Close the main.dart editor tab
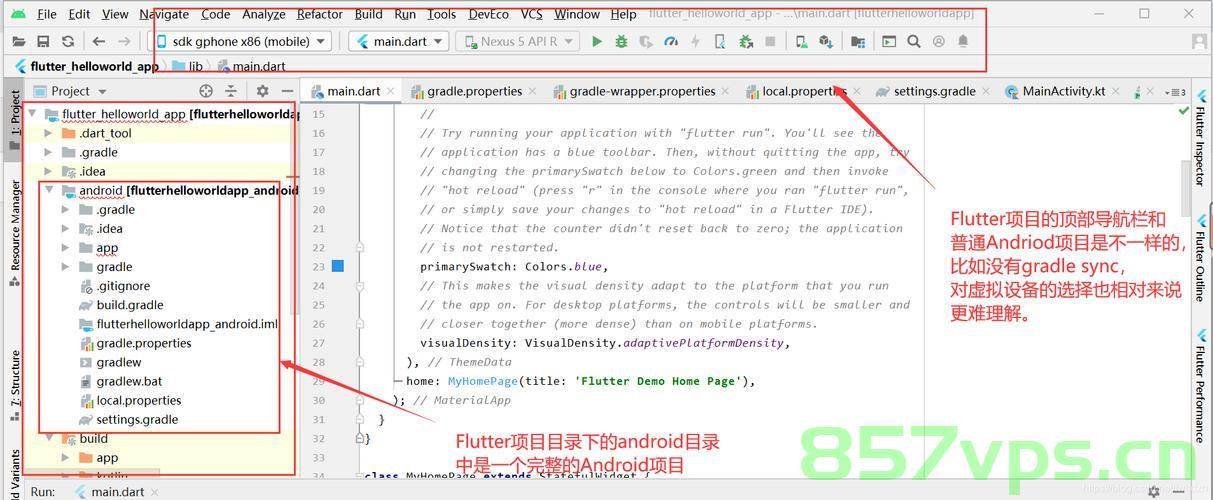 coord(391,91)
